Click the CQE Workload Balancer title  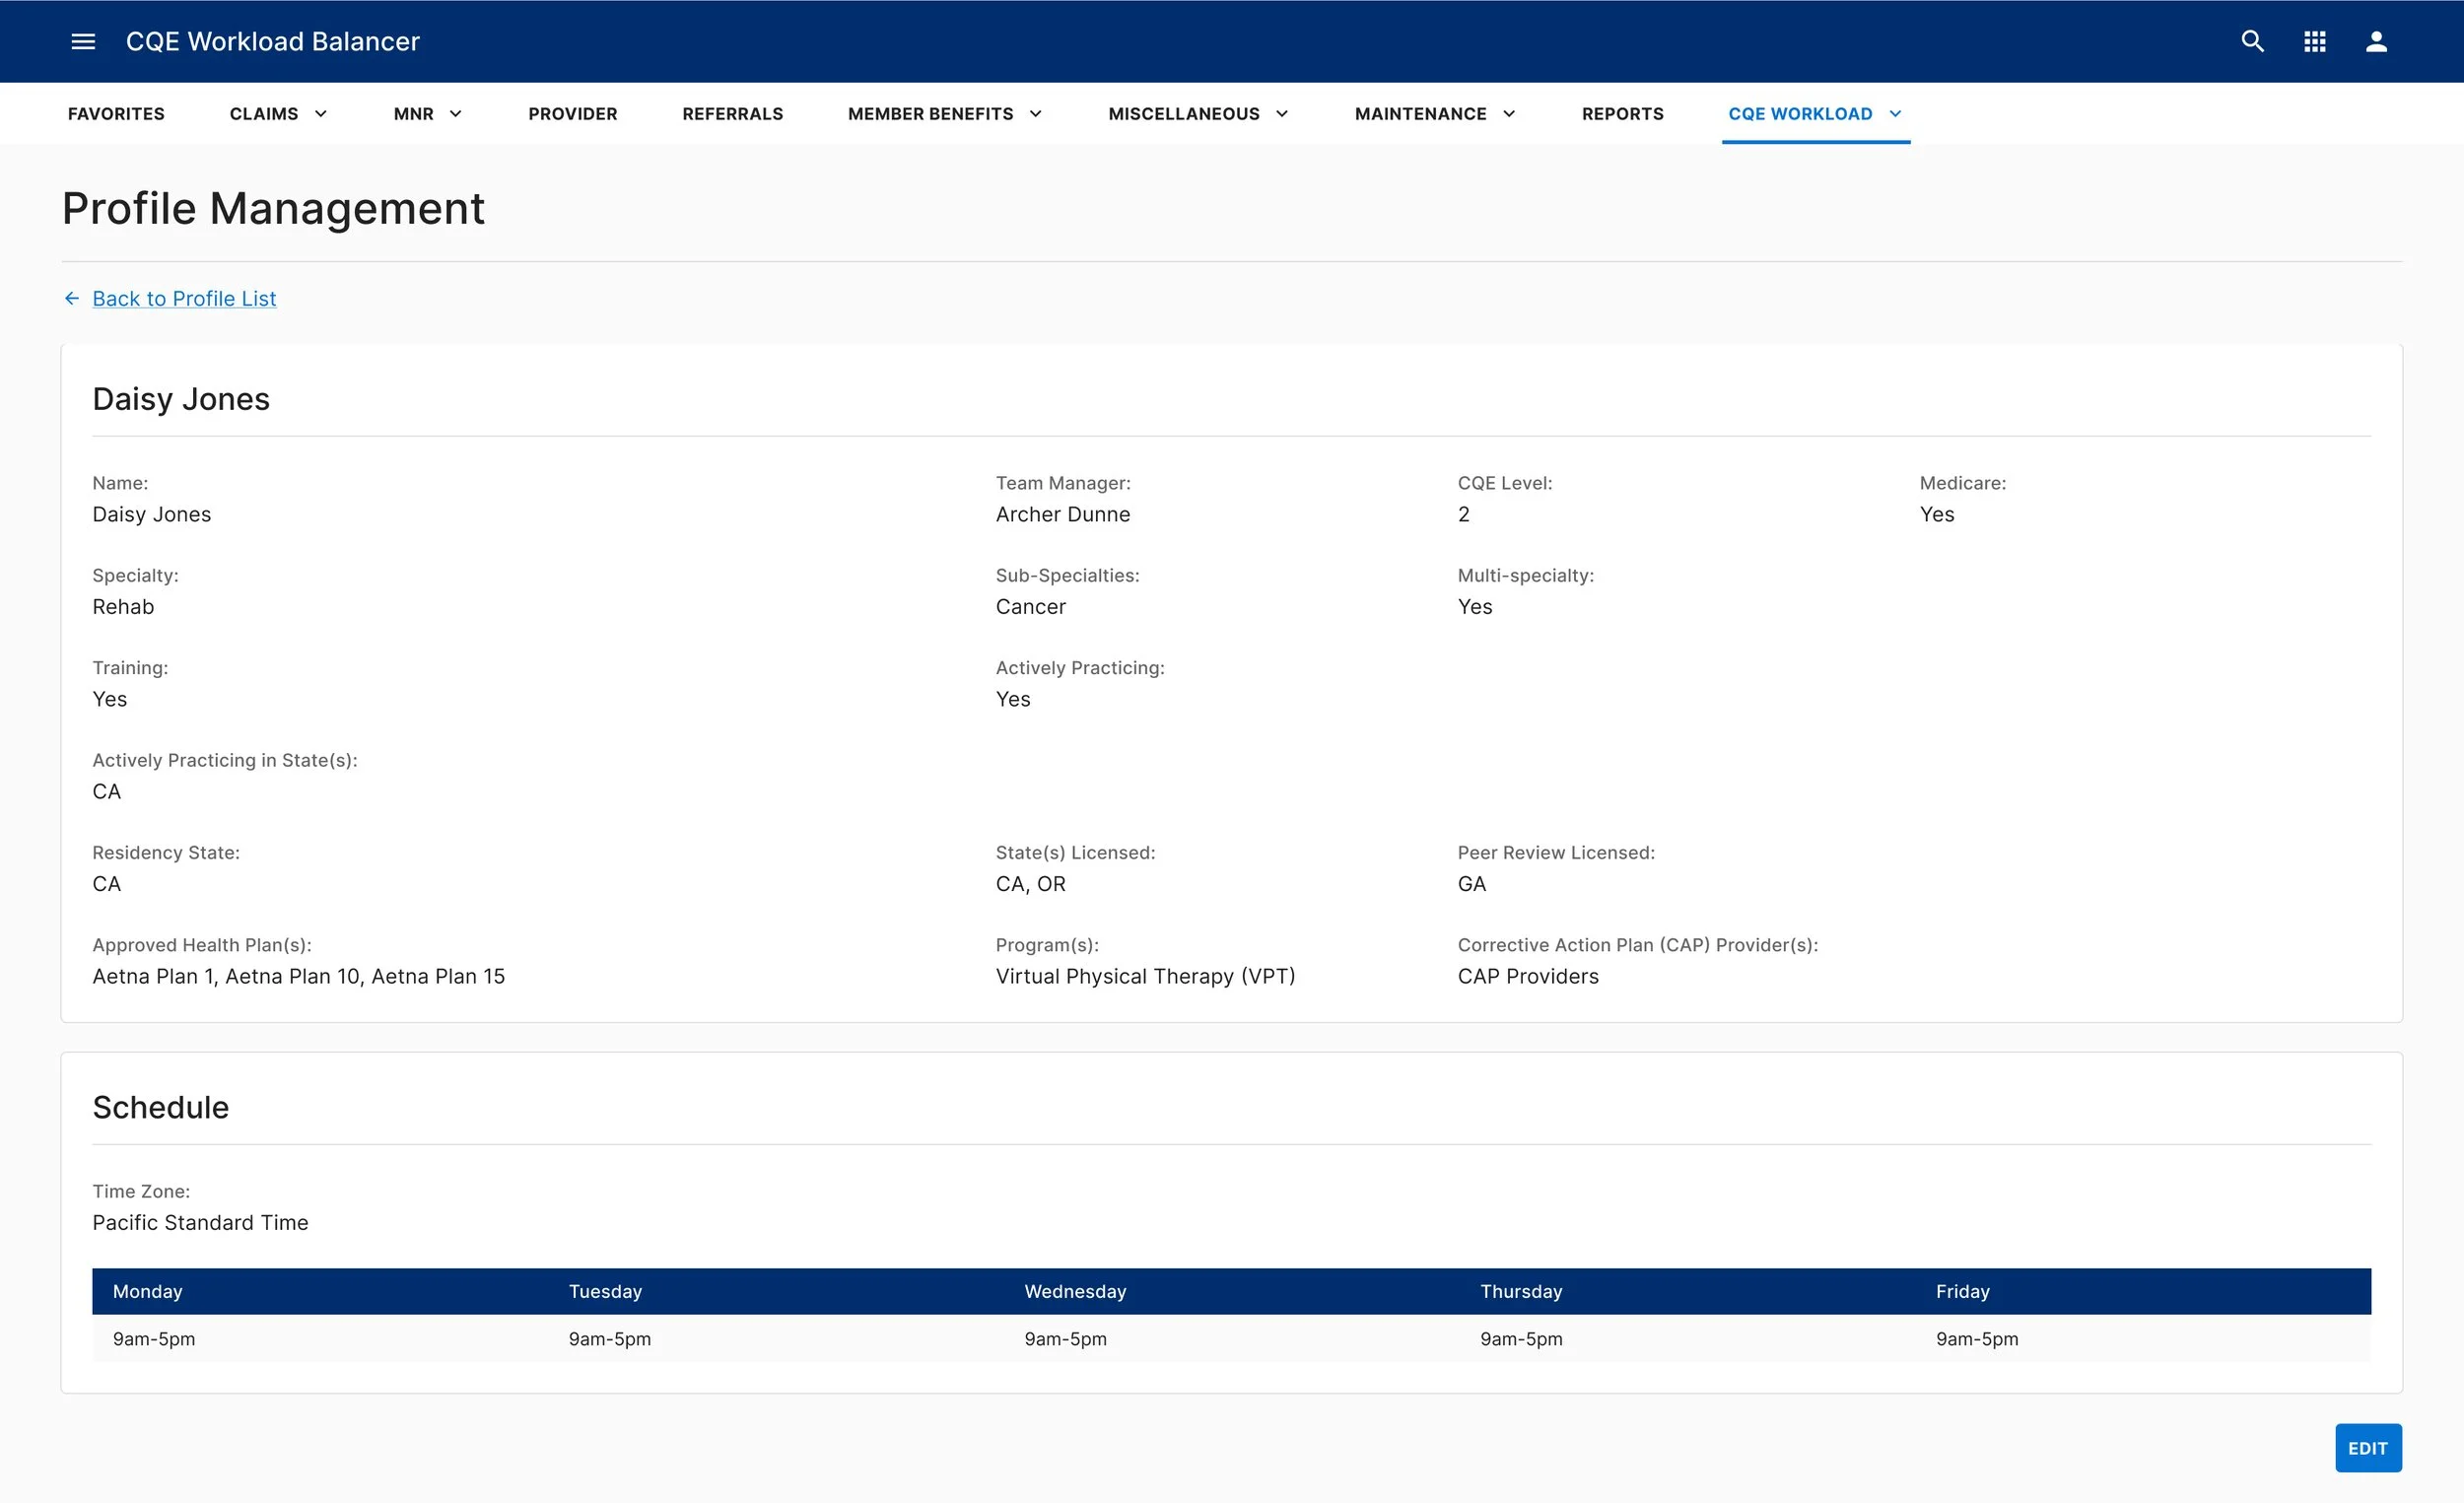pos(272,41)
